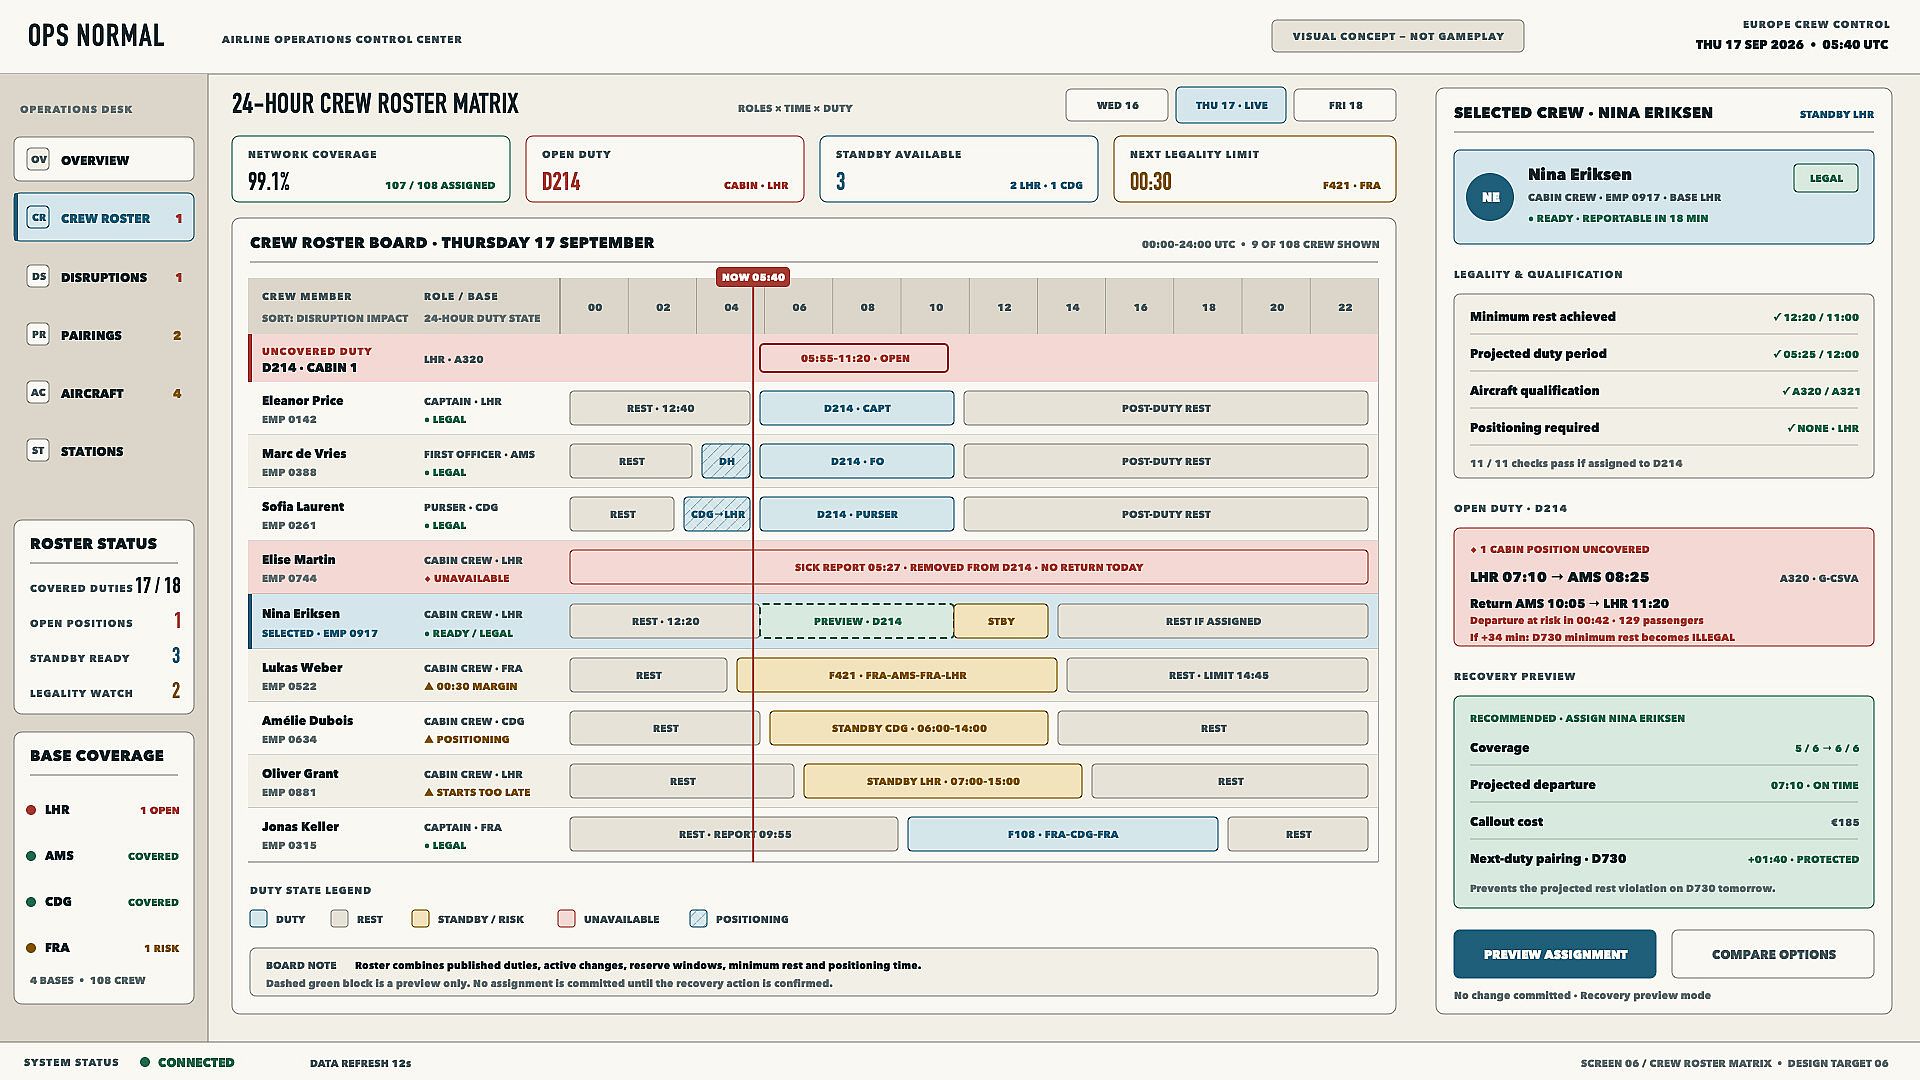Viewport: 1920px width, 1080px height.
Task: Click the NOW 05:40 timeline marker
Action: coord(753,277)
